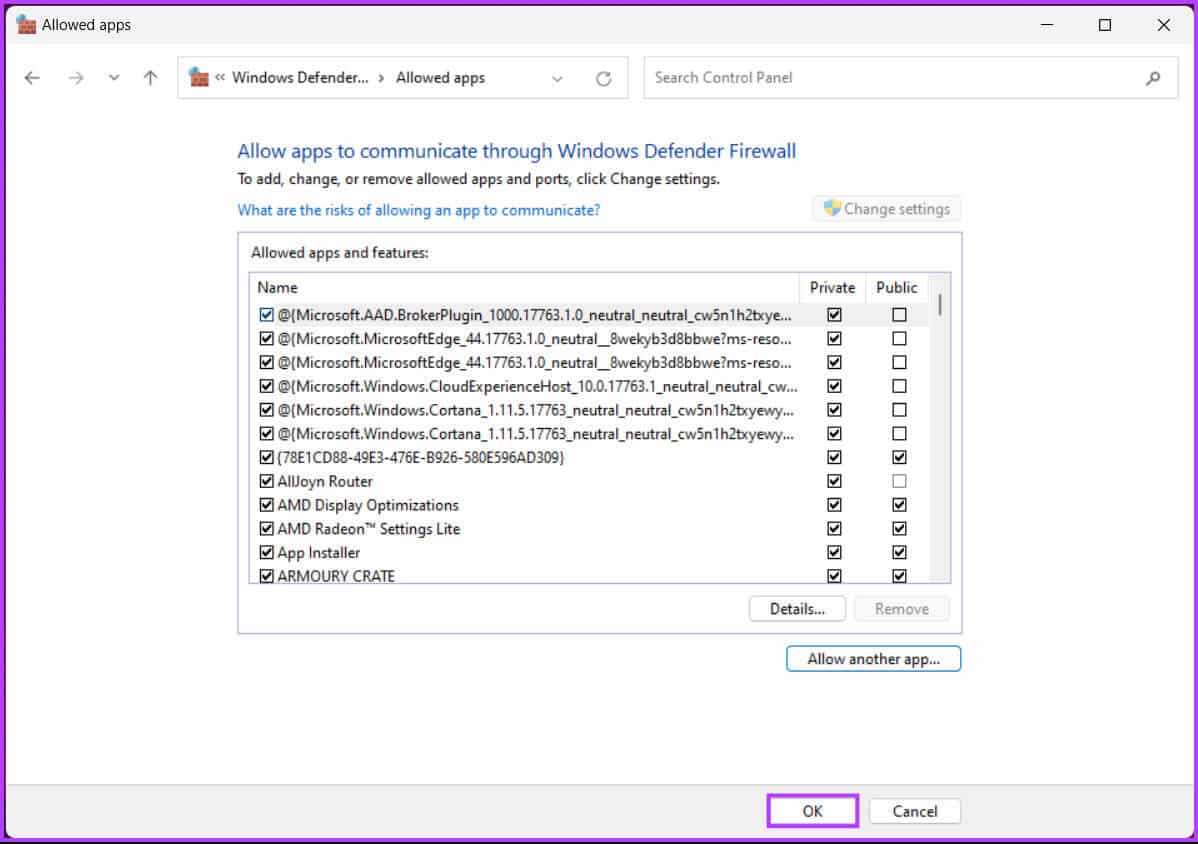Click the forward navigation arrow
The height and width of the screenshot is (844, 1198).
(x=76, y=78)
